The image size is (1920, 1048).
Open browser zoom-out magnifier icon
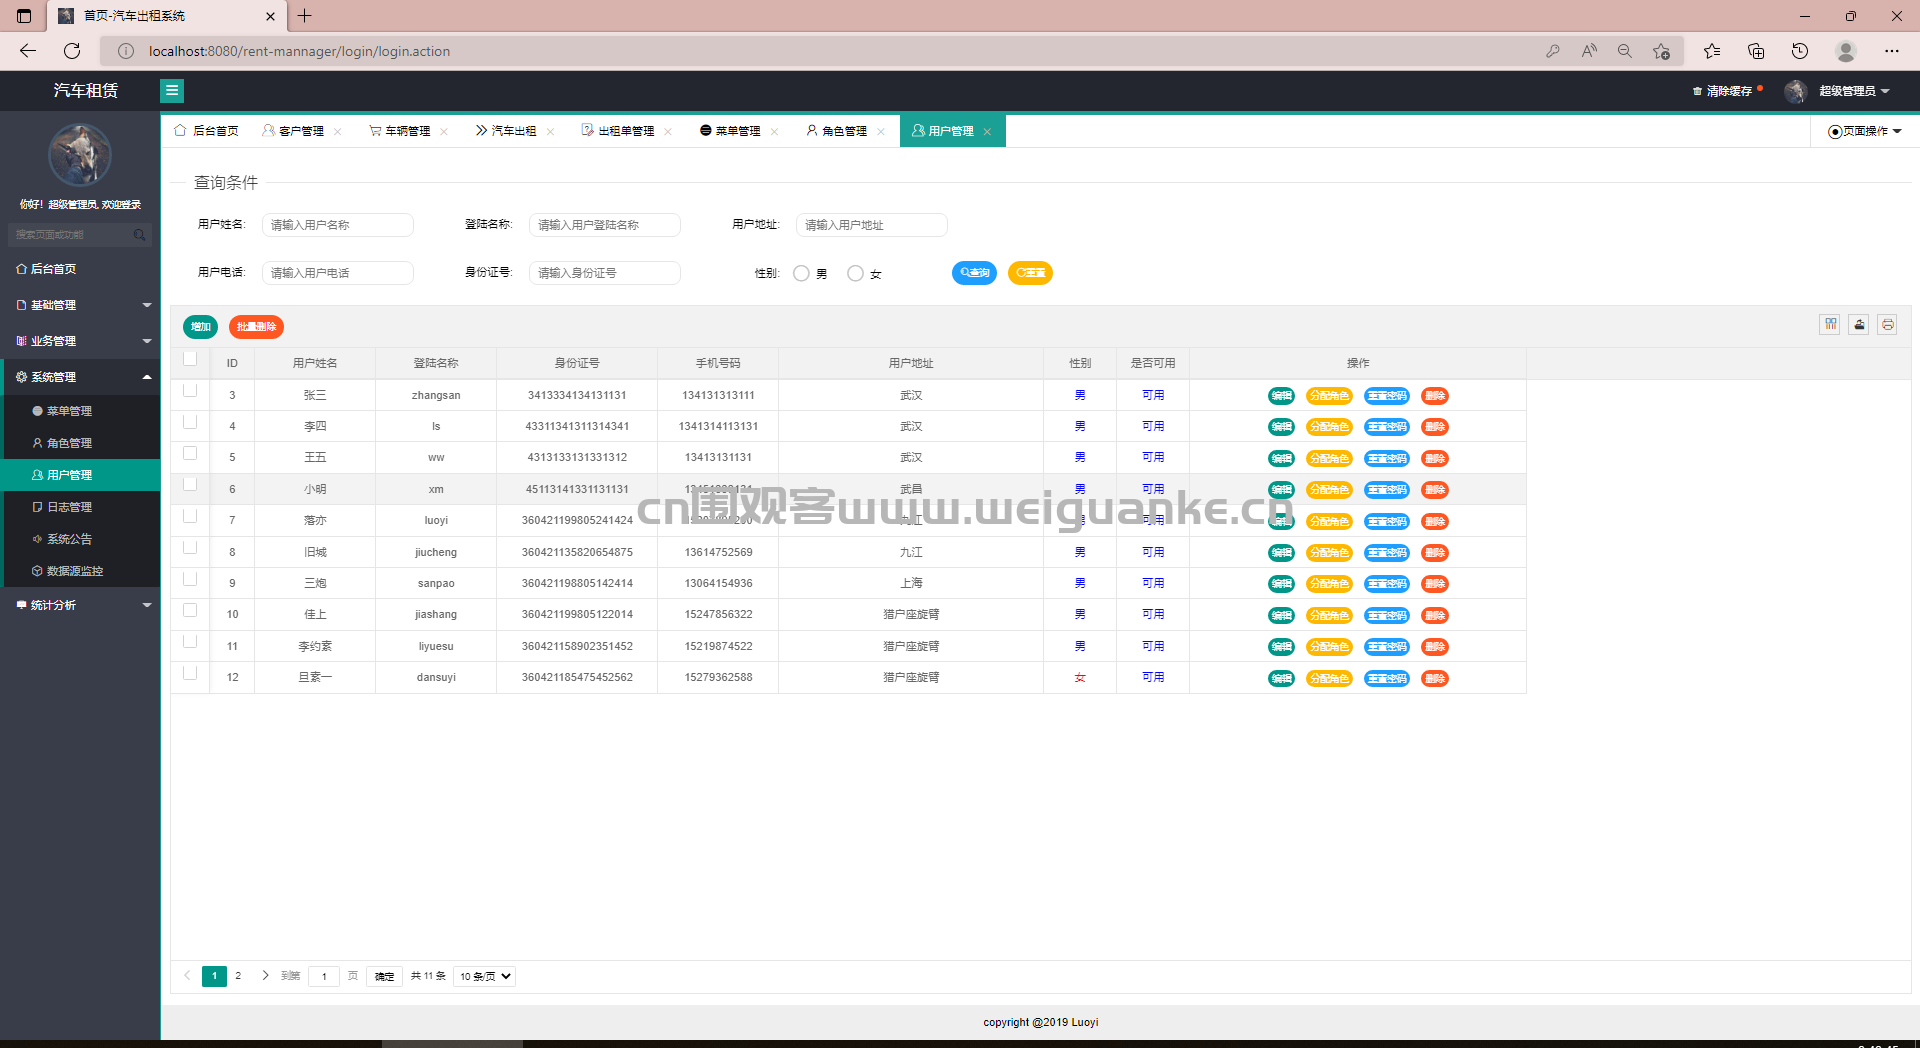pos(1625,51)
